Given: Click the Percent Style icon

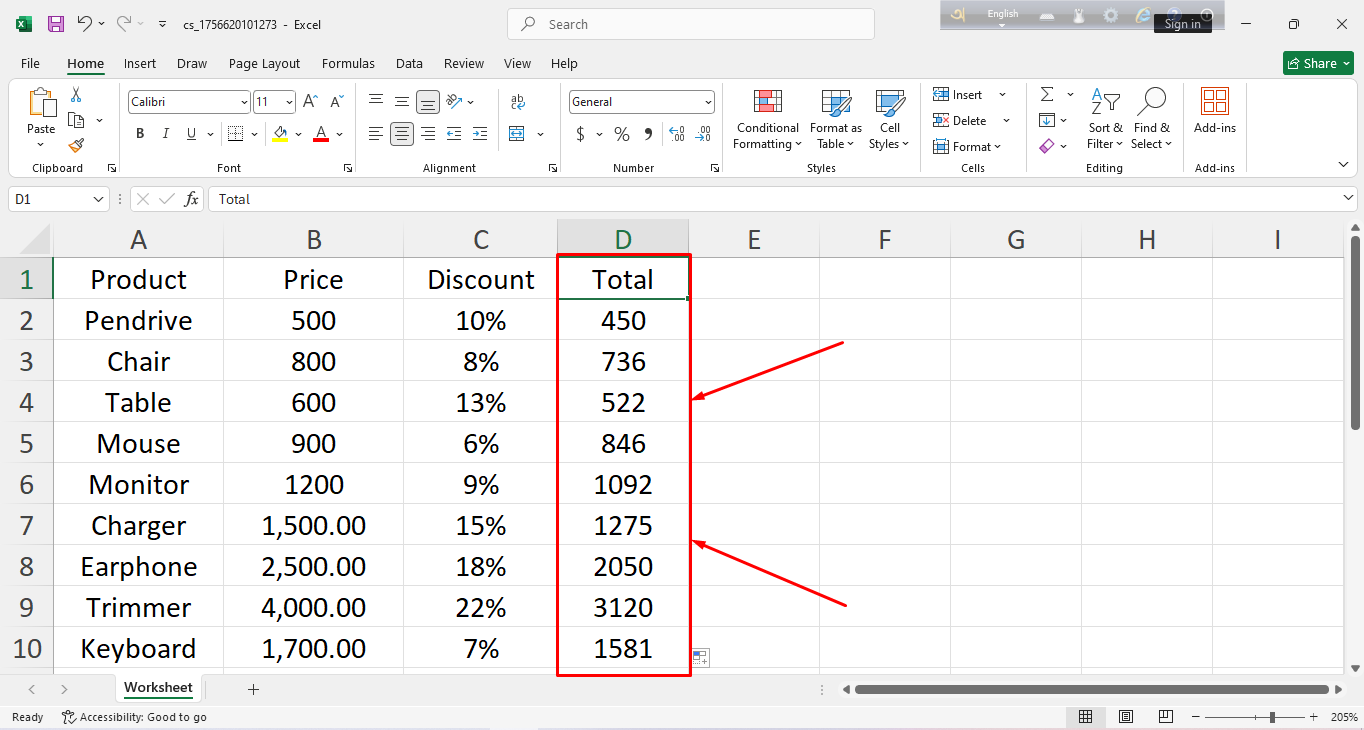Looking at the screenshot, I should 621,134.
